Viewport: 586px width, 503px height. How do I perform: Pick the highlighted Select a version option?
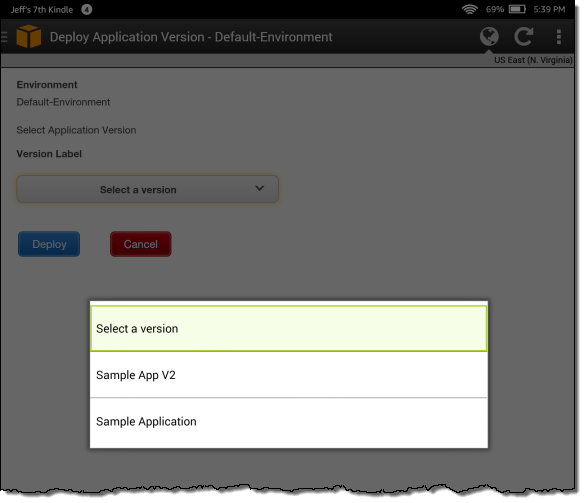click(289, 328)
